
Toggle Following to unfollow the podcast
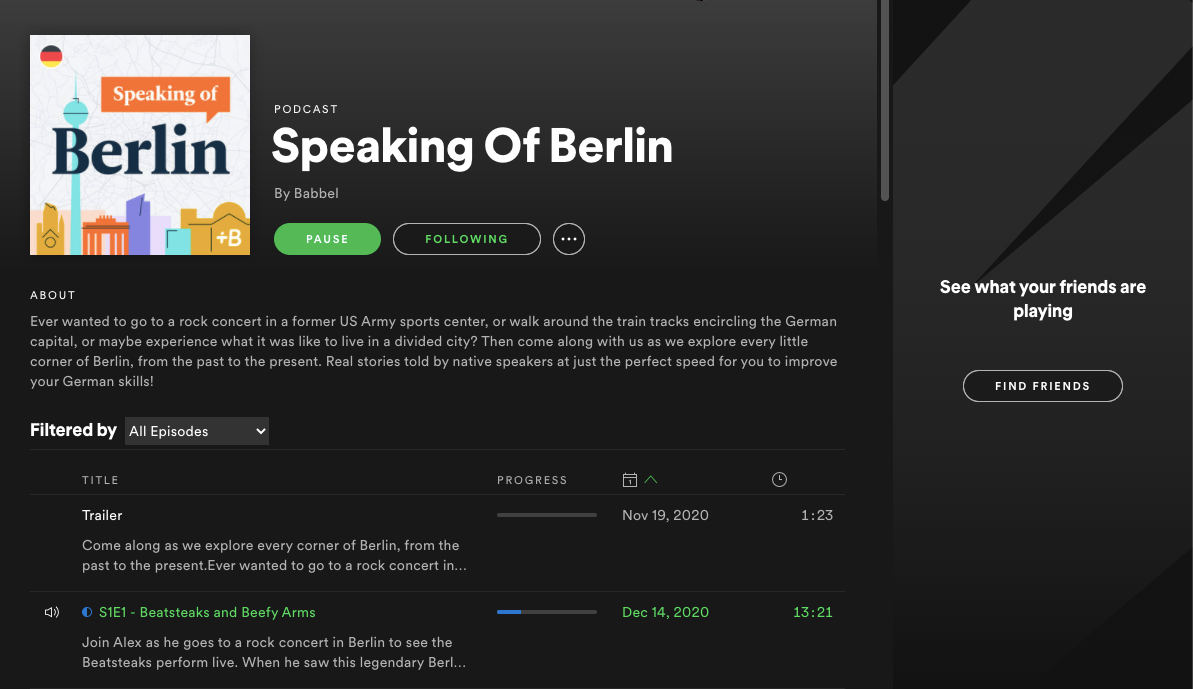[x=466, y=239]
